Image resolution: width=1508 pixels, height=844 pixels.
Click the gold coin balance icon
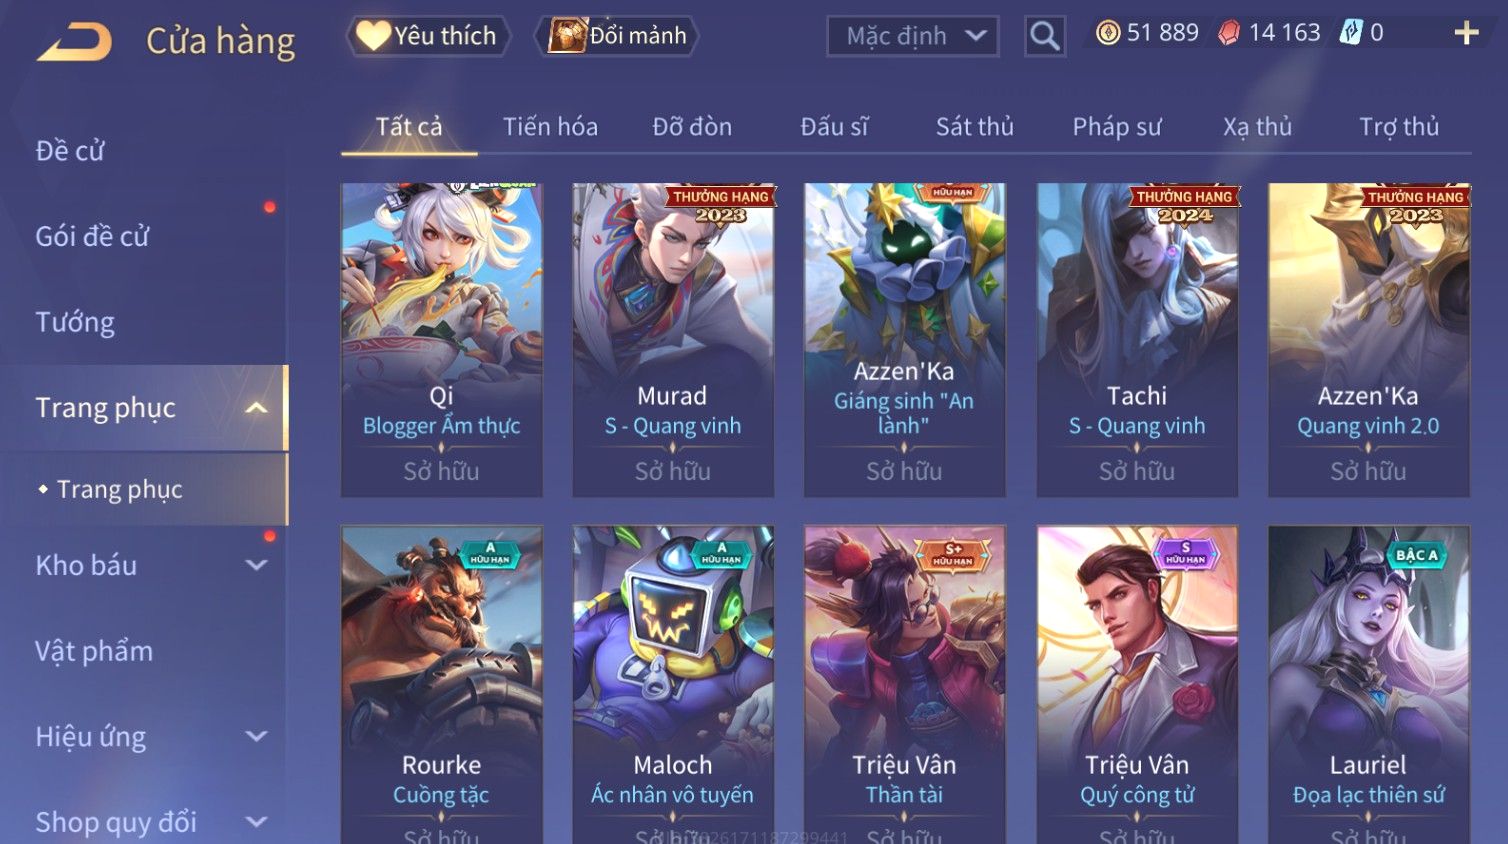point(1107,33)
